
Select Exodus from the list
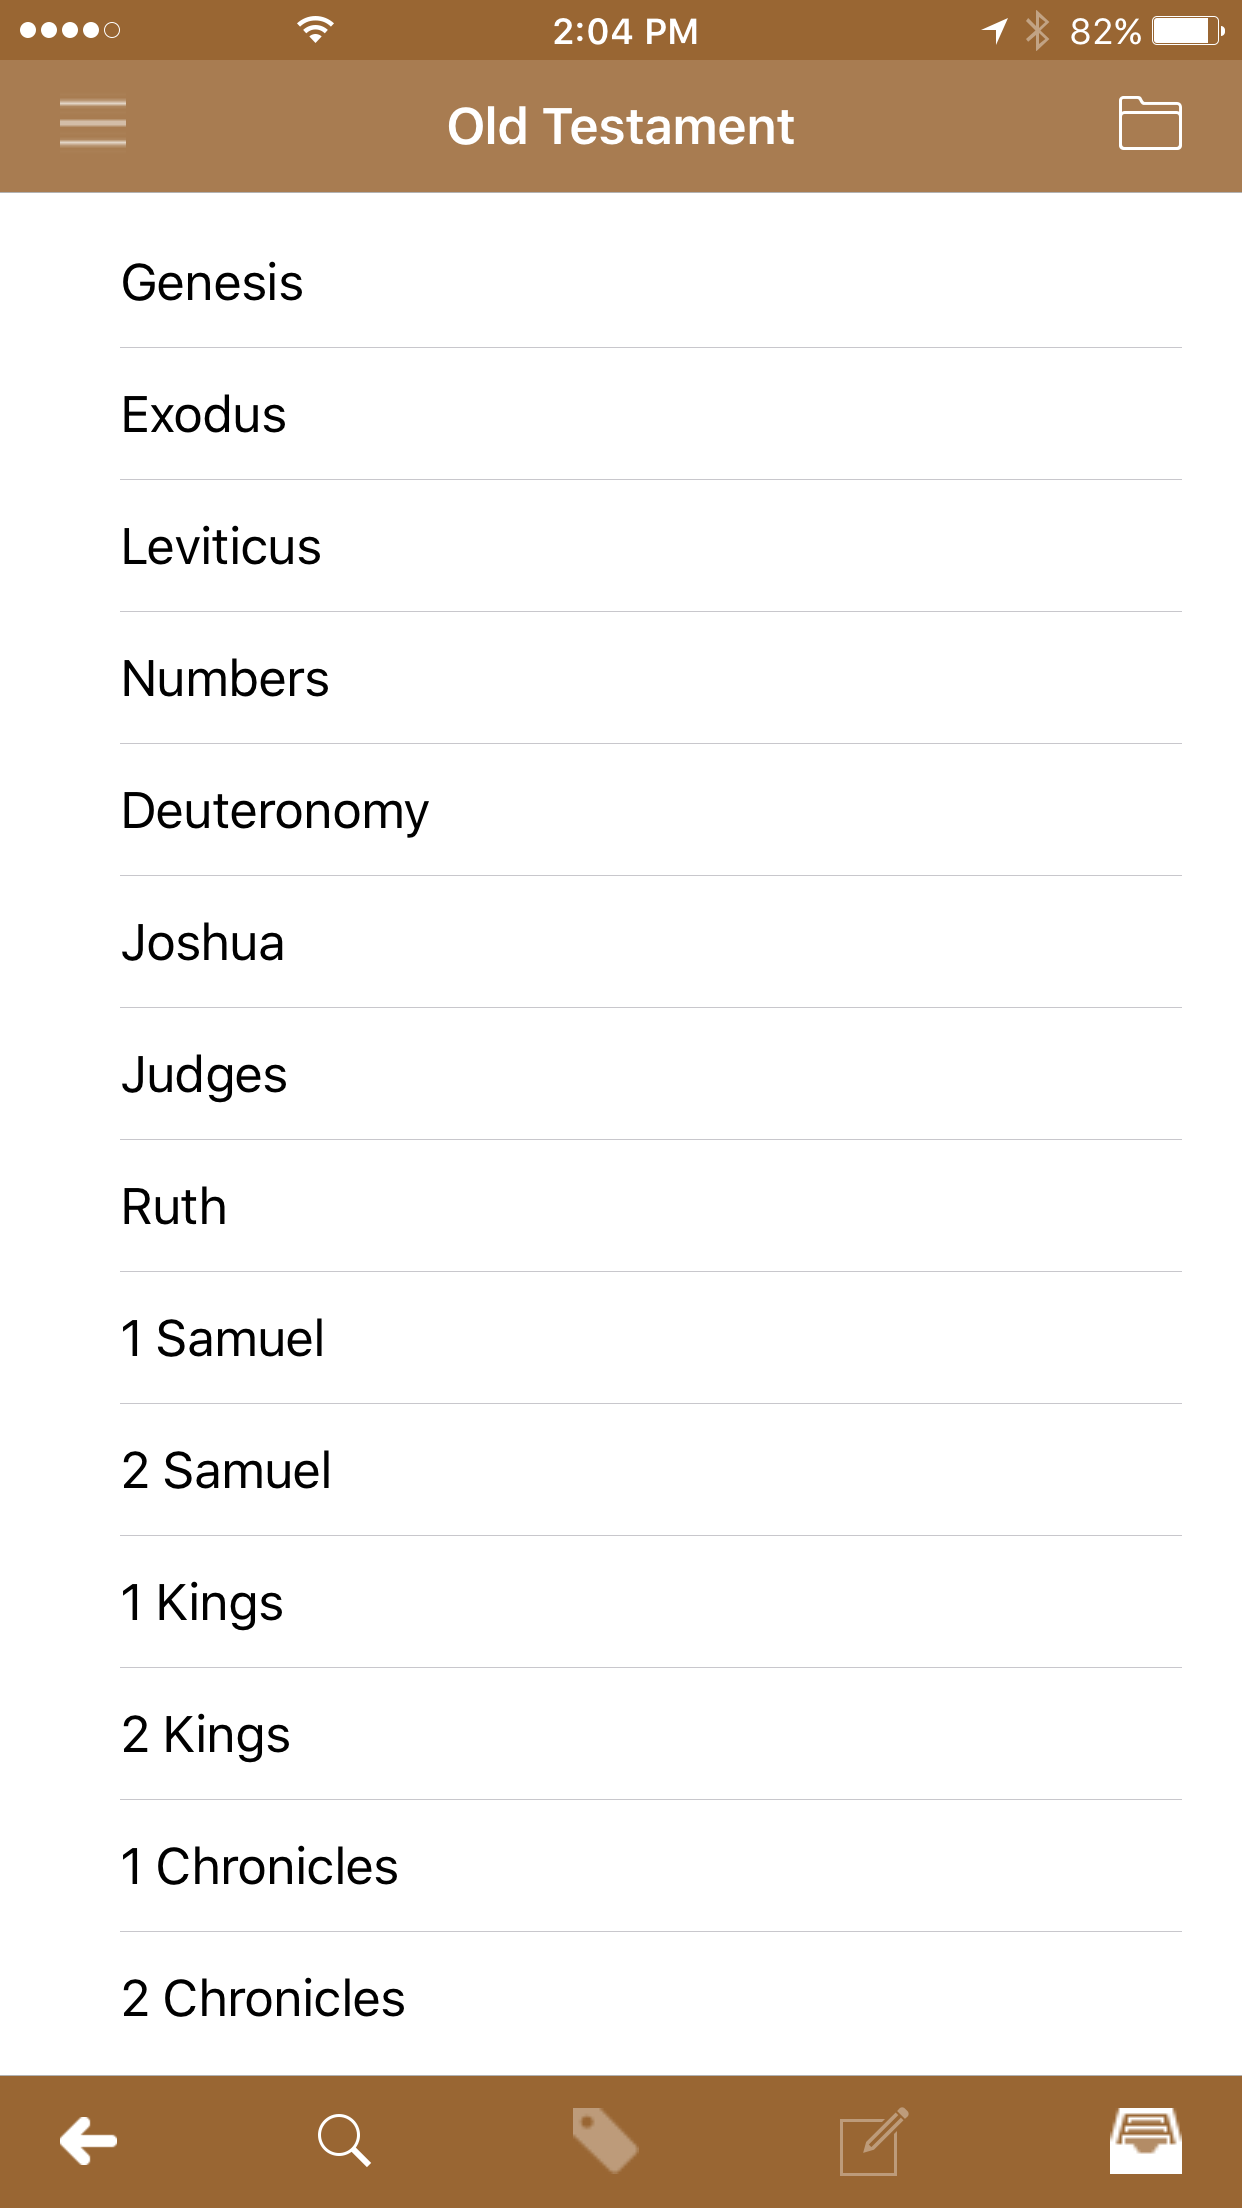[x=204, y=415]
